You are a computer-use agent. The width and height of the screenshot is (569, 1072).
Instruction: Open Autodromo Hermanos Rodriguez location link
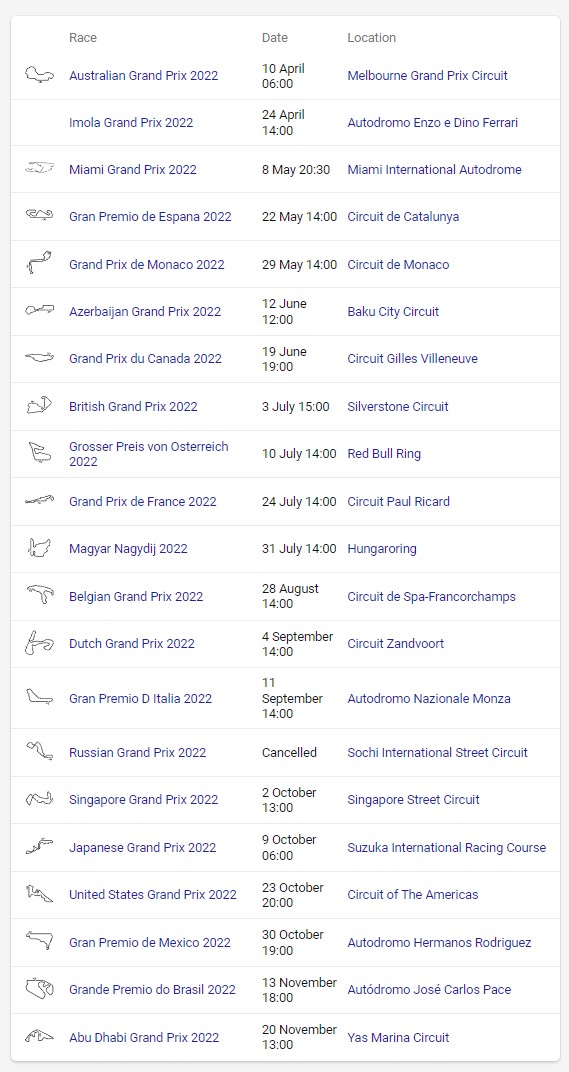click(439, 942)
